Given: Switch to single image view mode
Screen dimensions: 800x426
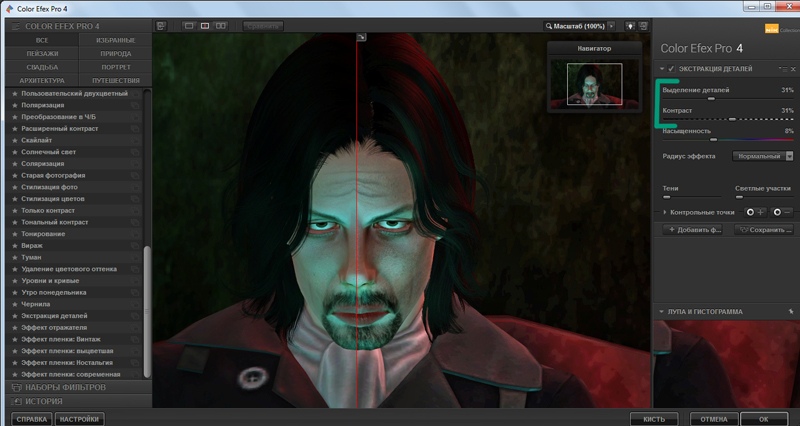Looking at the screenshot, I should click(189, 26).
